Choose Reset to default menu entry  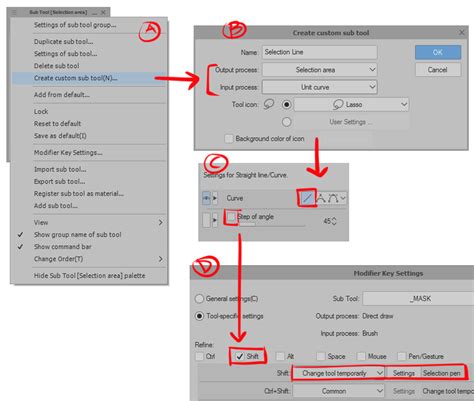[89, 124]
